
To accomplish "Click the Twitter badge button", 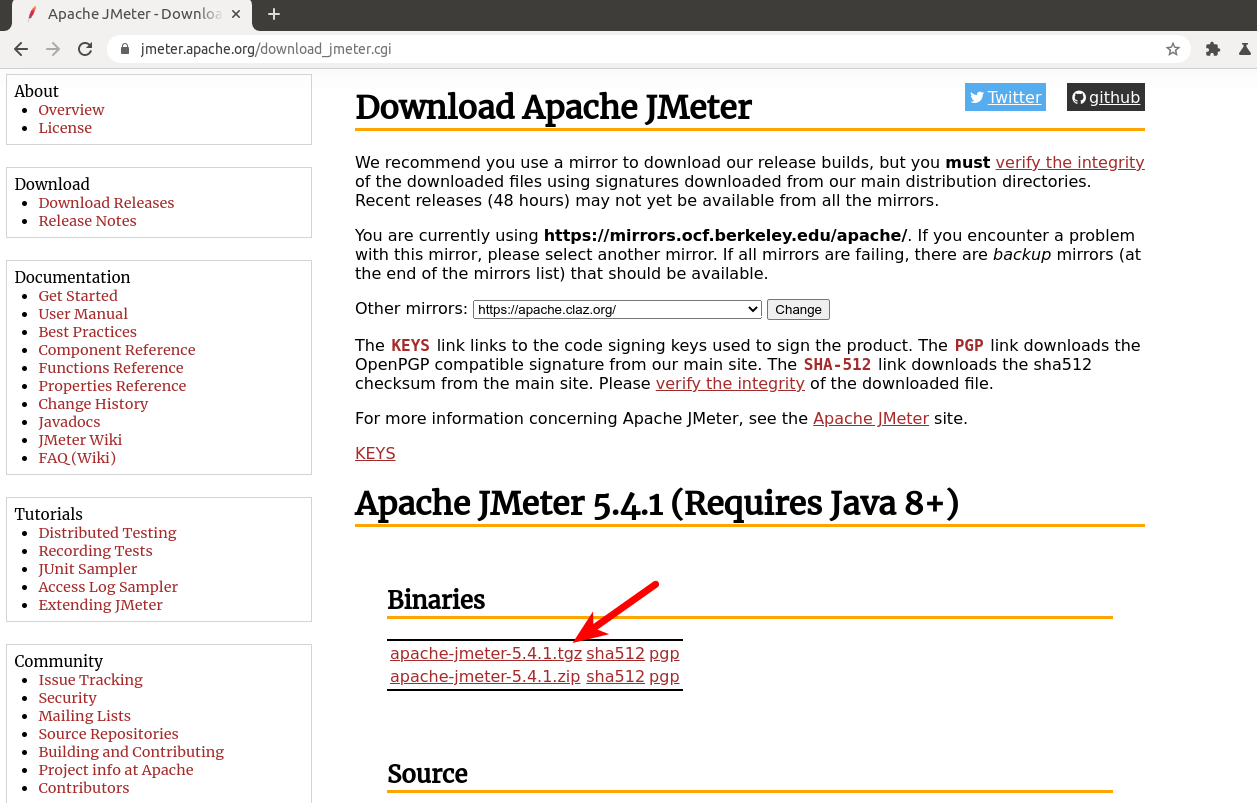I will coord(1005,97).
